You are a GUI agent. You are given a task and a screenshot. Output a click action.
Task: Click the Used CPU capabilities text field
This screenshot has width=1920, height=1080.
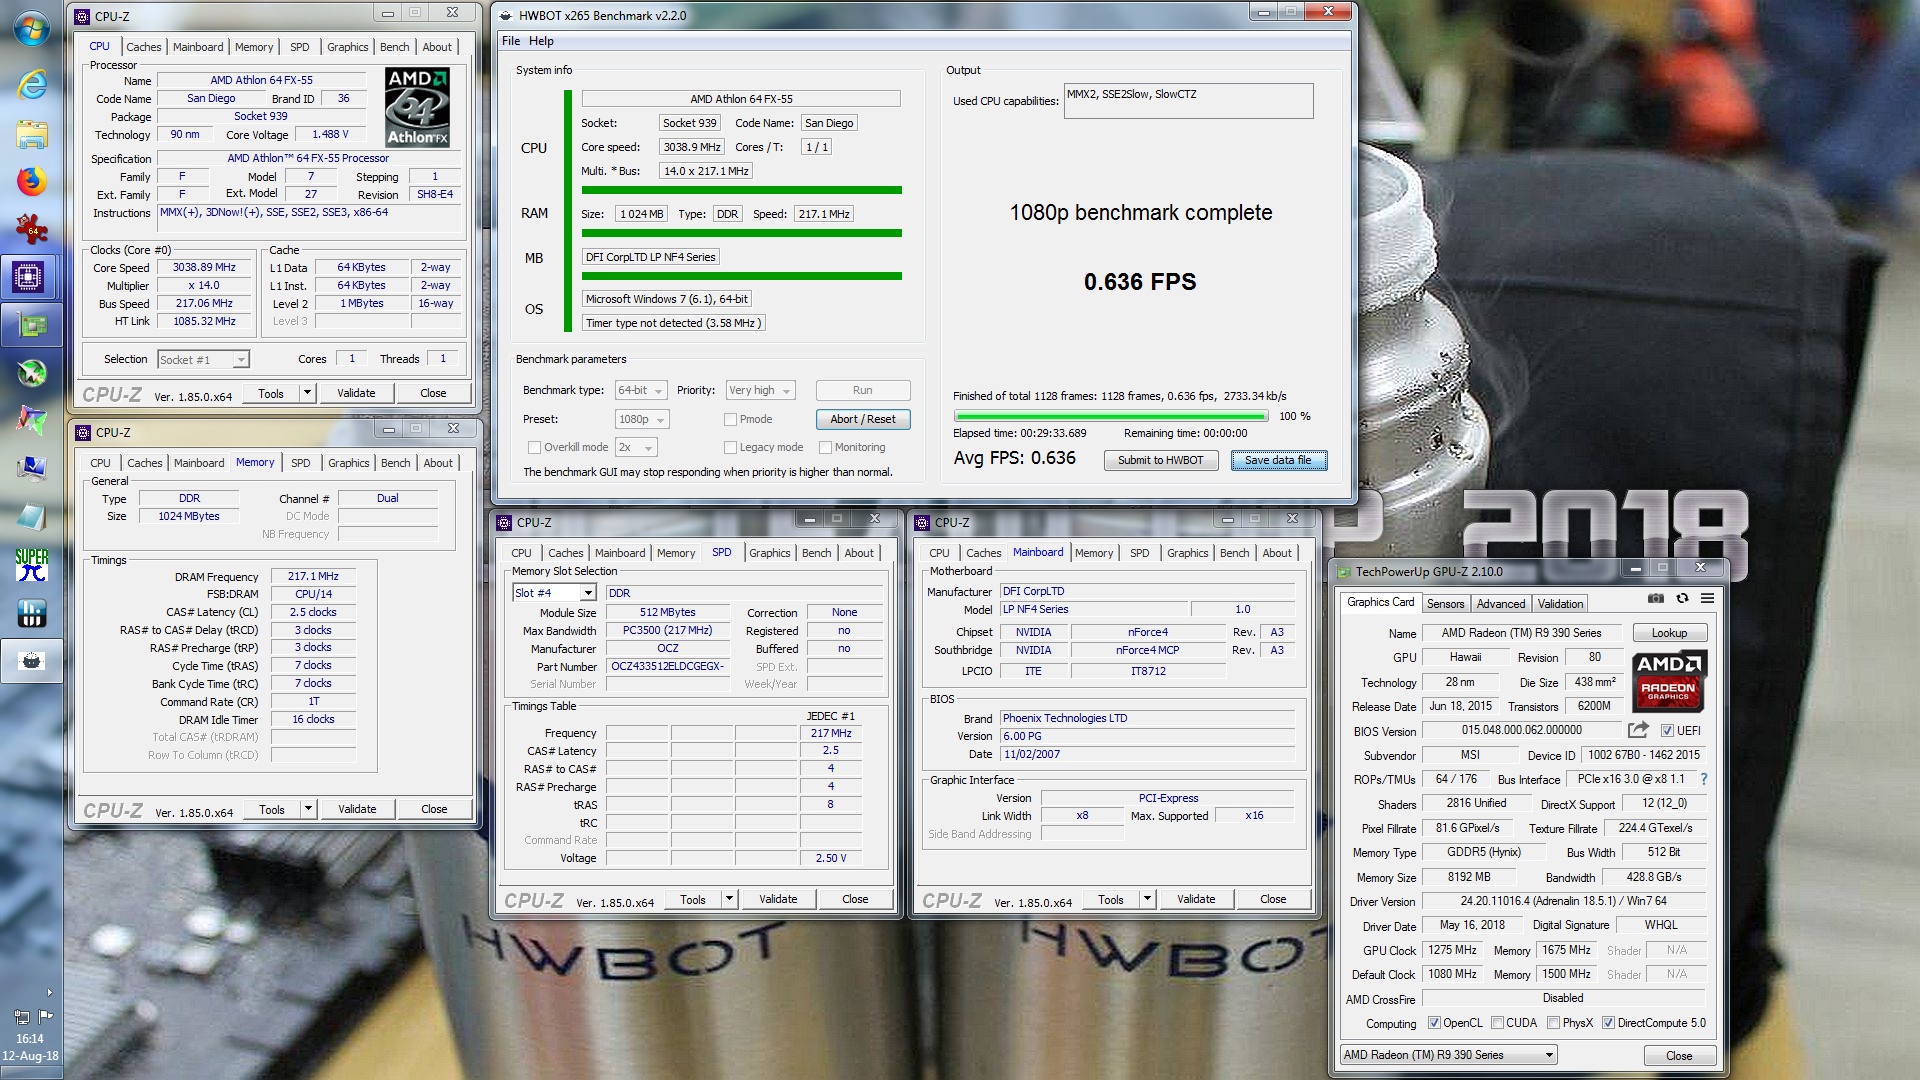click(1188, 101)
